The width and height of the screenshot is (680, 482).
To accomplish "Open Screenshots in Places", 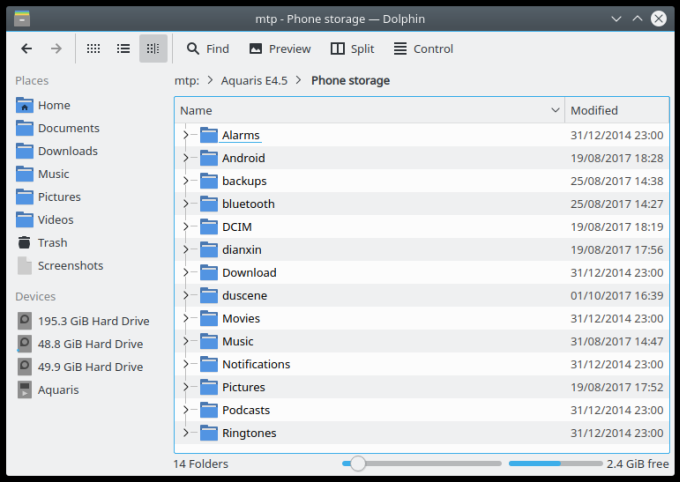I will (x=60, y=266).
